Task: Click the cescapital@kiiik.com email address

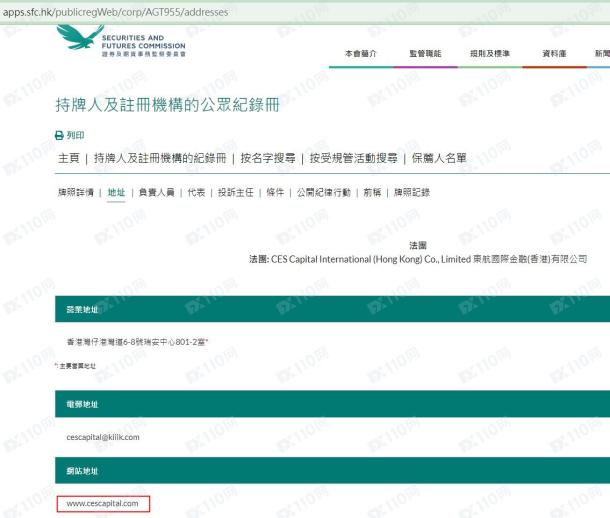Action: click(x=103, y=438)
